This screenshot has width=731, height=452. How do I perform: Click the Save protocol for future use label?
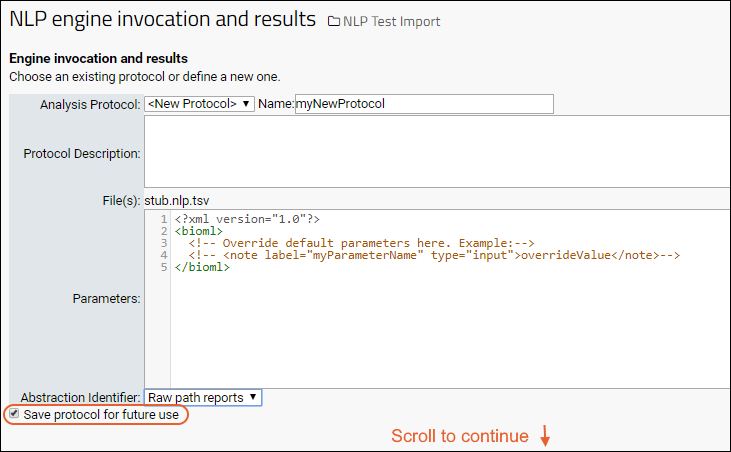pyautogui.click(x=101, y=414)
